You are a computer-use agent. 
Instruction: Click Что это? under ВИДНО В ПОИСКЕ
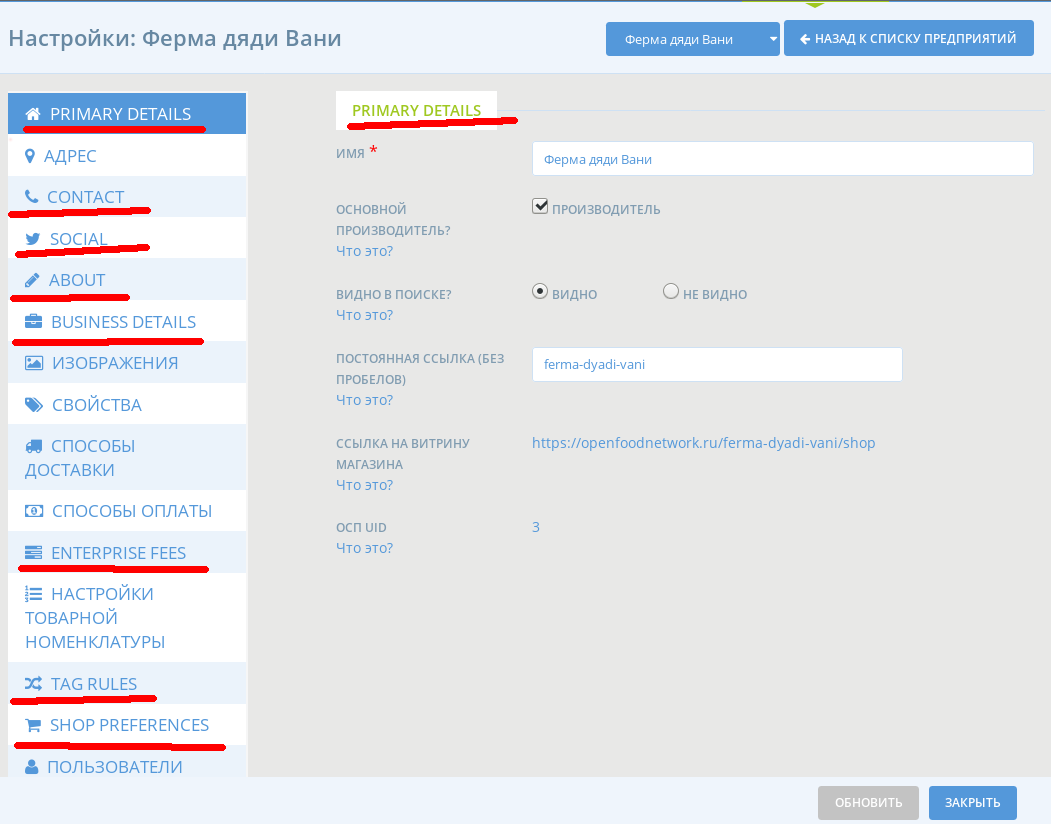(x=364, y=314)
